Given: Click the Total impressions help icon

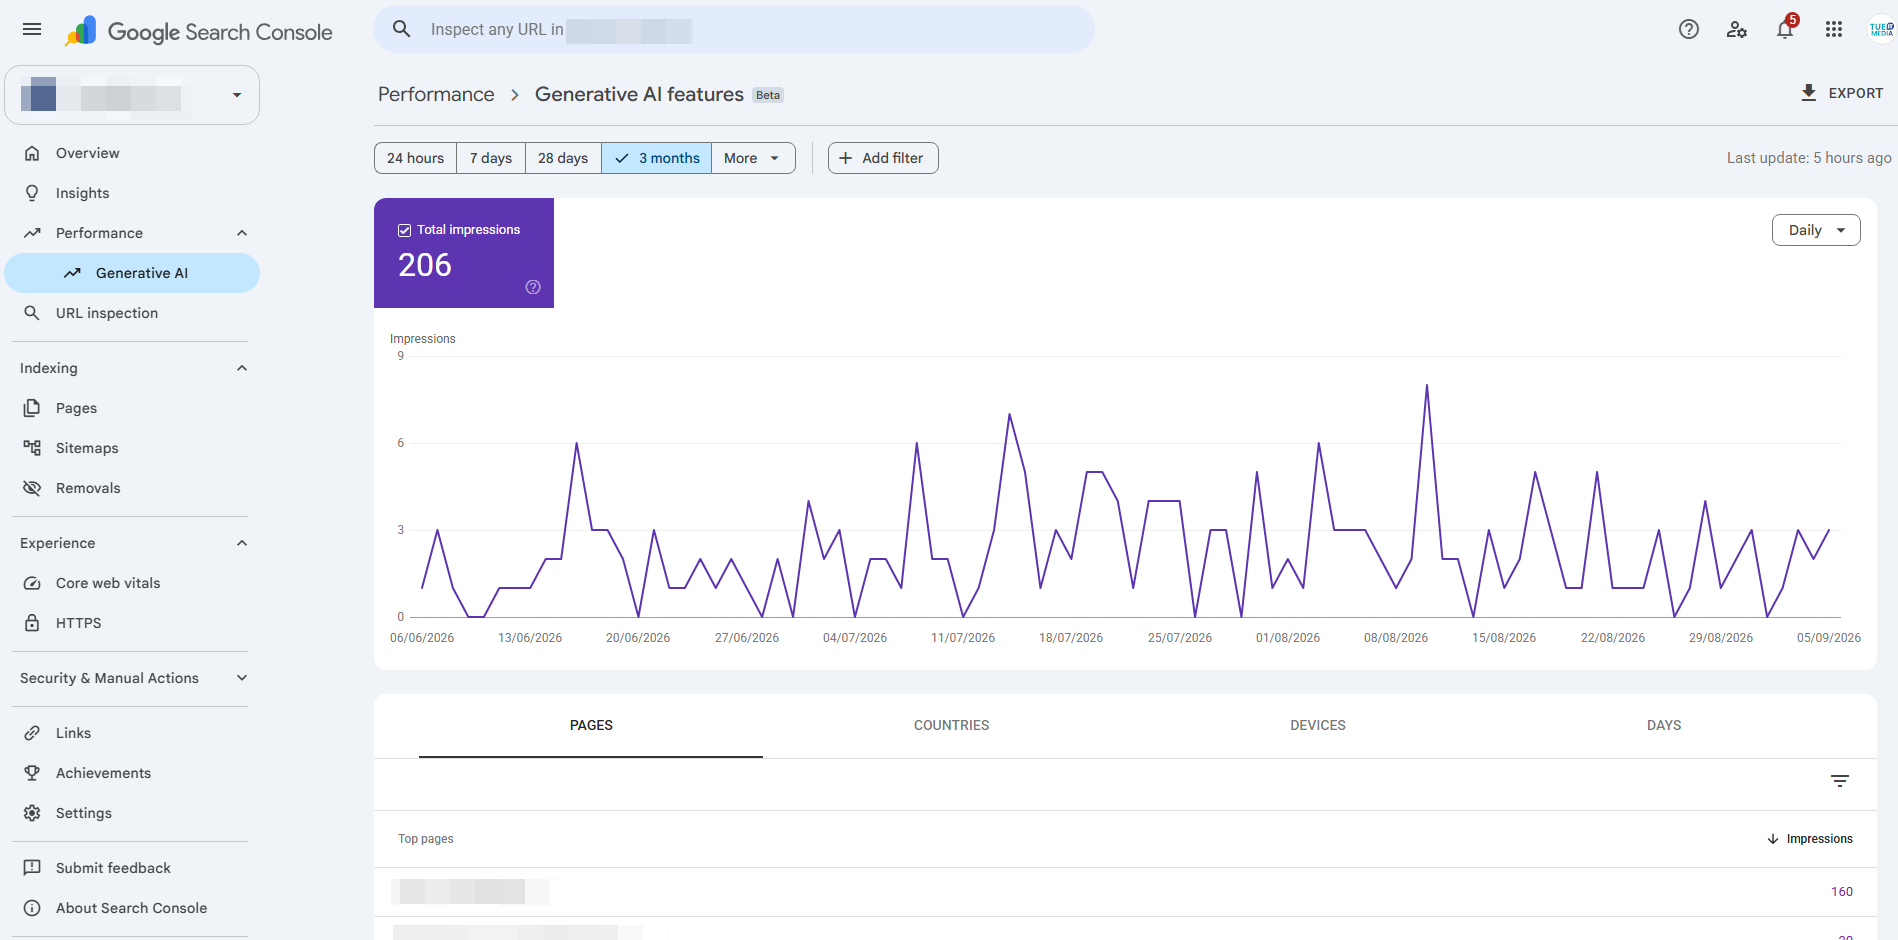Looking at the screenshot, I should pos(533,287).
